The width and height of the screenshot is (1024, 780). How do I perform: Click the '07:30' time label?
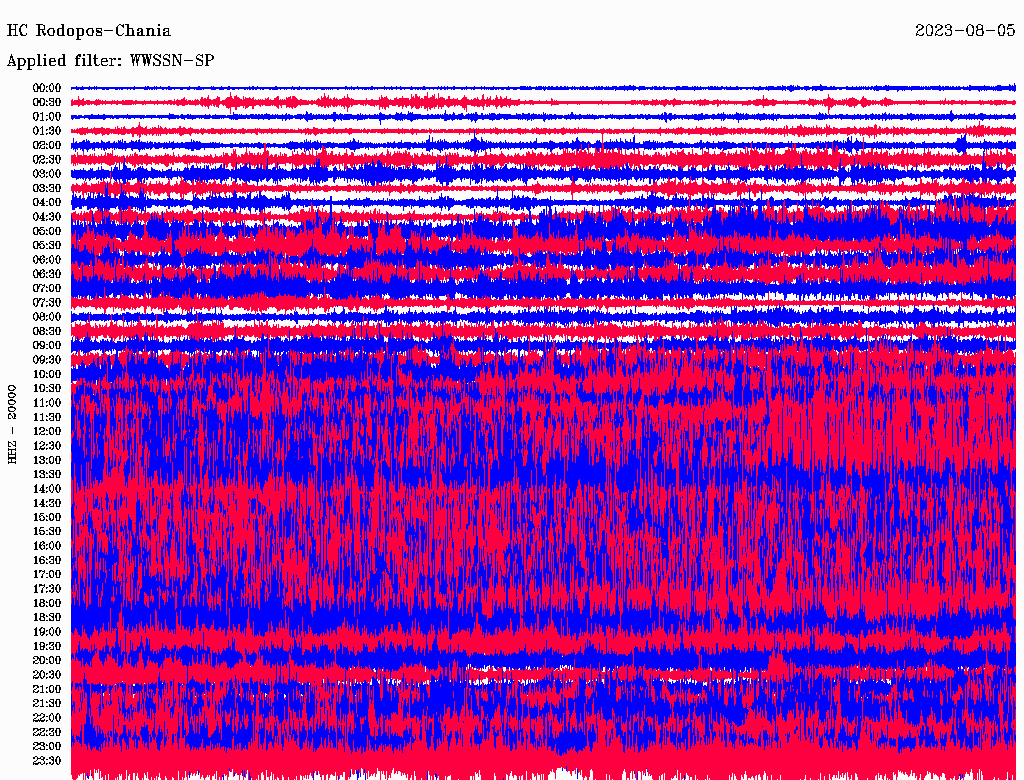pyautogui.click(x=47, y=302)
